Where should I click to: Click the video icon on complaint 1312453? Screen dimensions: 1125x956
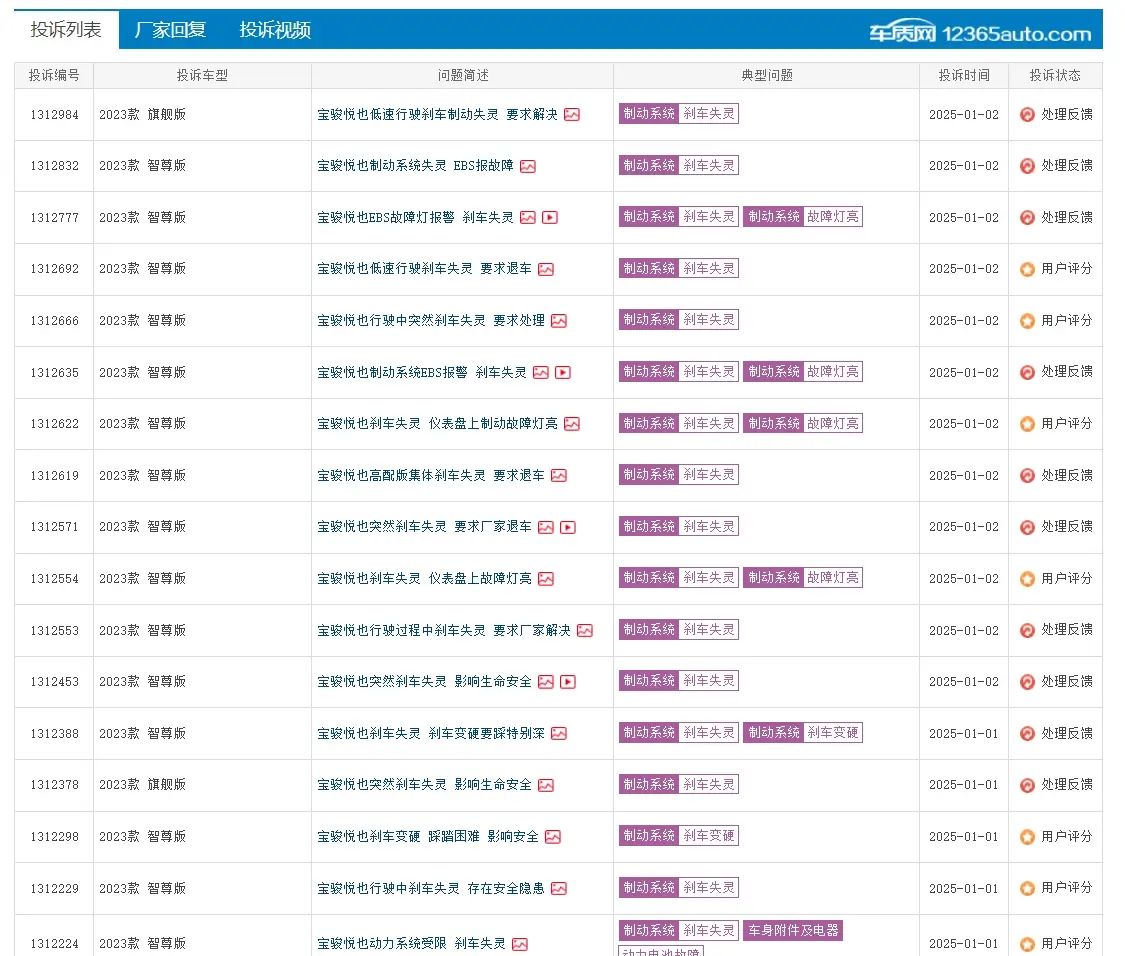[568, 682]
